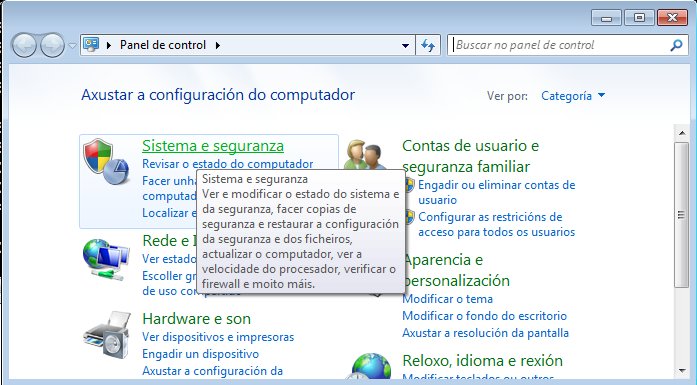Image resolution: width=697 pixels, height=385 pixels.
Task: Click the scrollbar up arrow
Action: [681, 132]
